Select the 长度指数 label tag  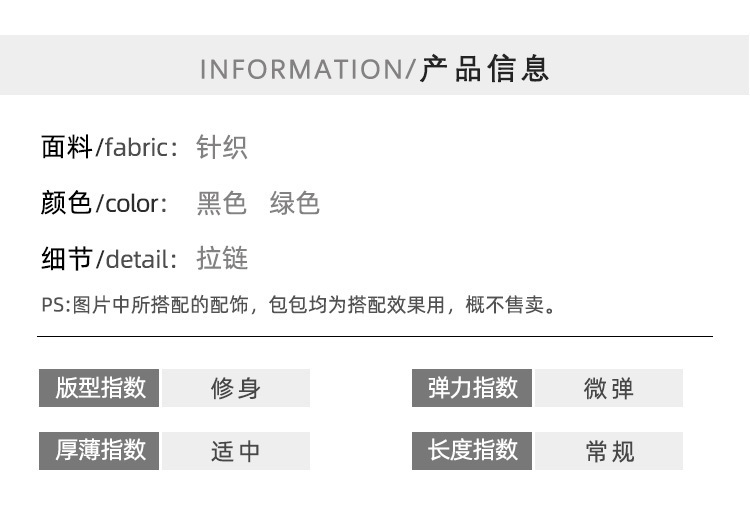[x=472, y=451]
